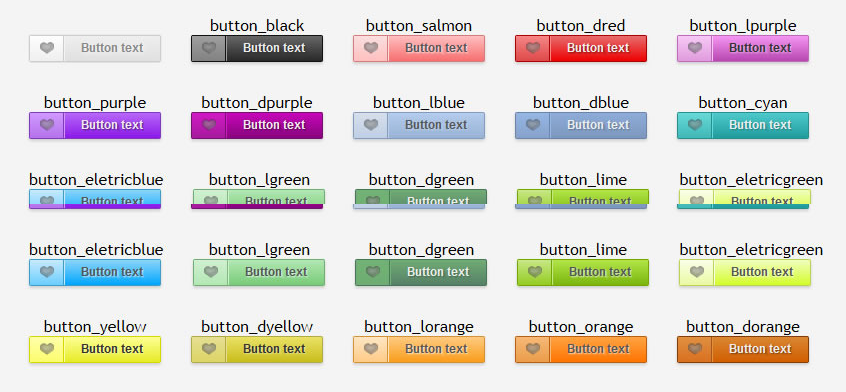
Task: Click the button_lorange Button text
Action: point(436,349)
